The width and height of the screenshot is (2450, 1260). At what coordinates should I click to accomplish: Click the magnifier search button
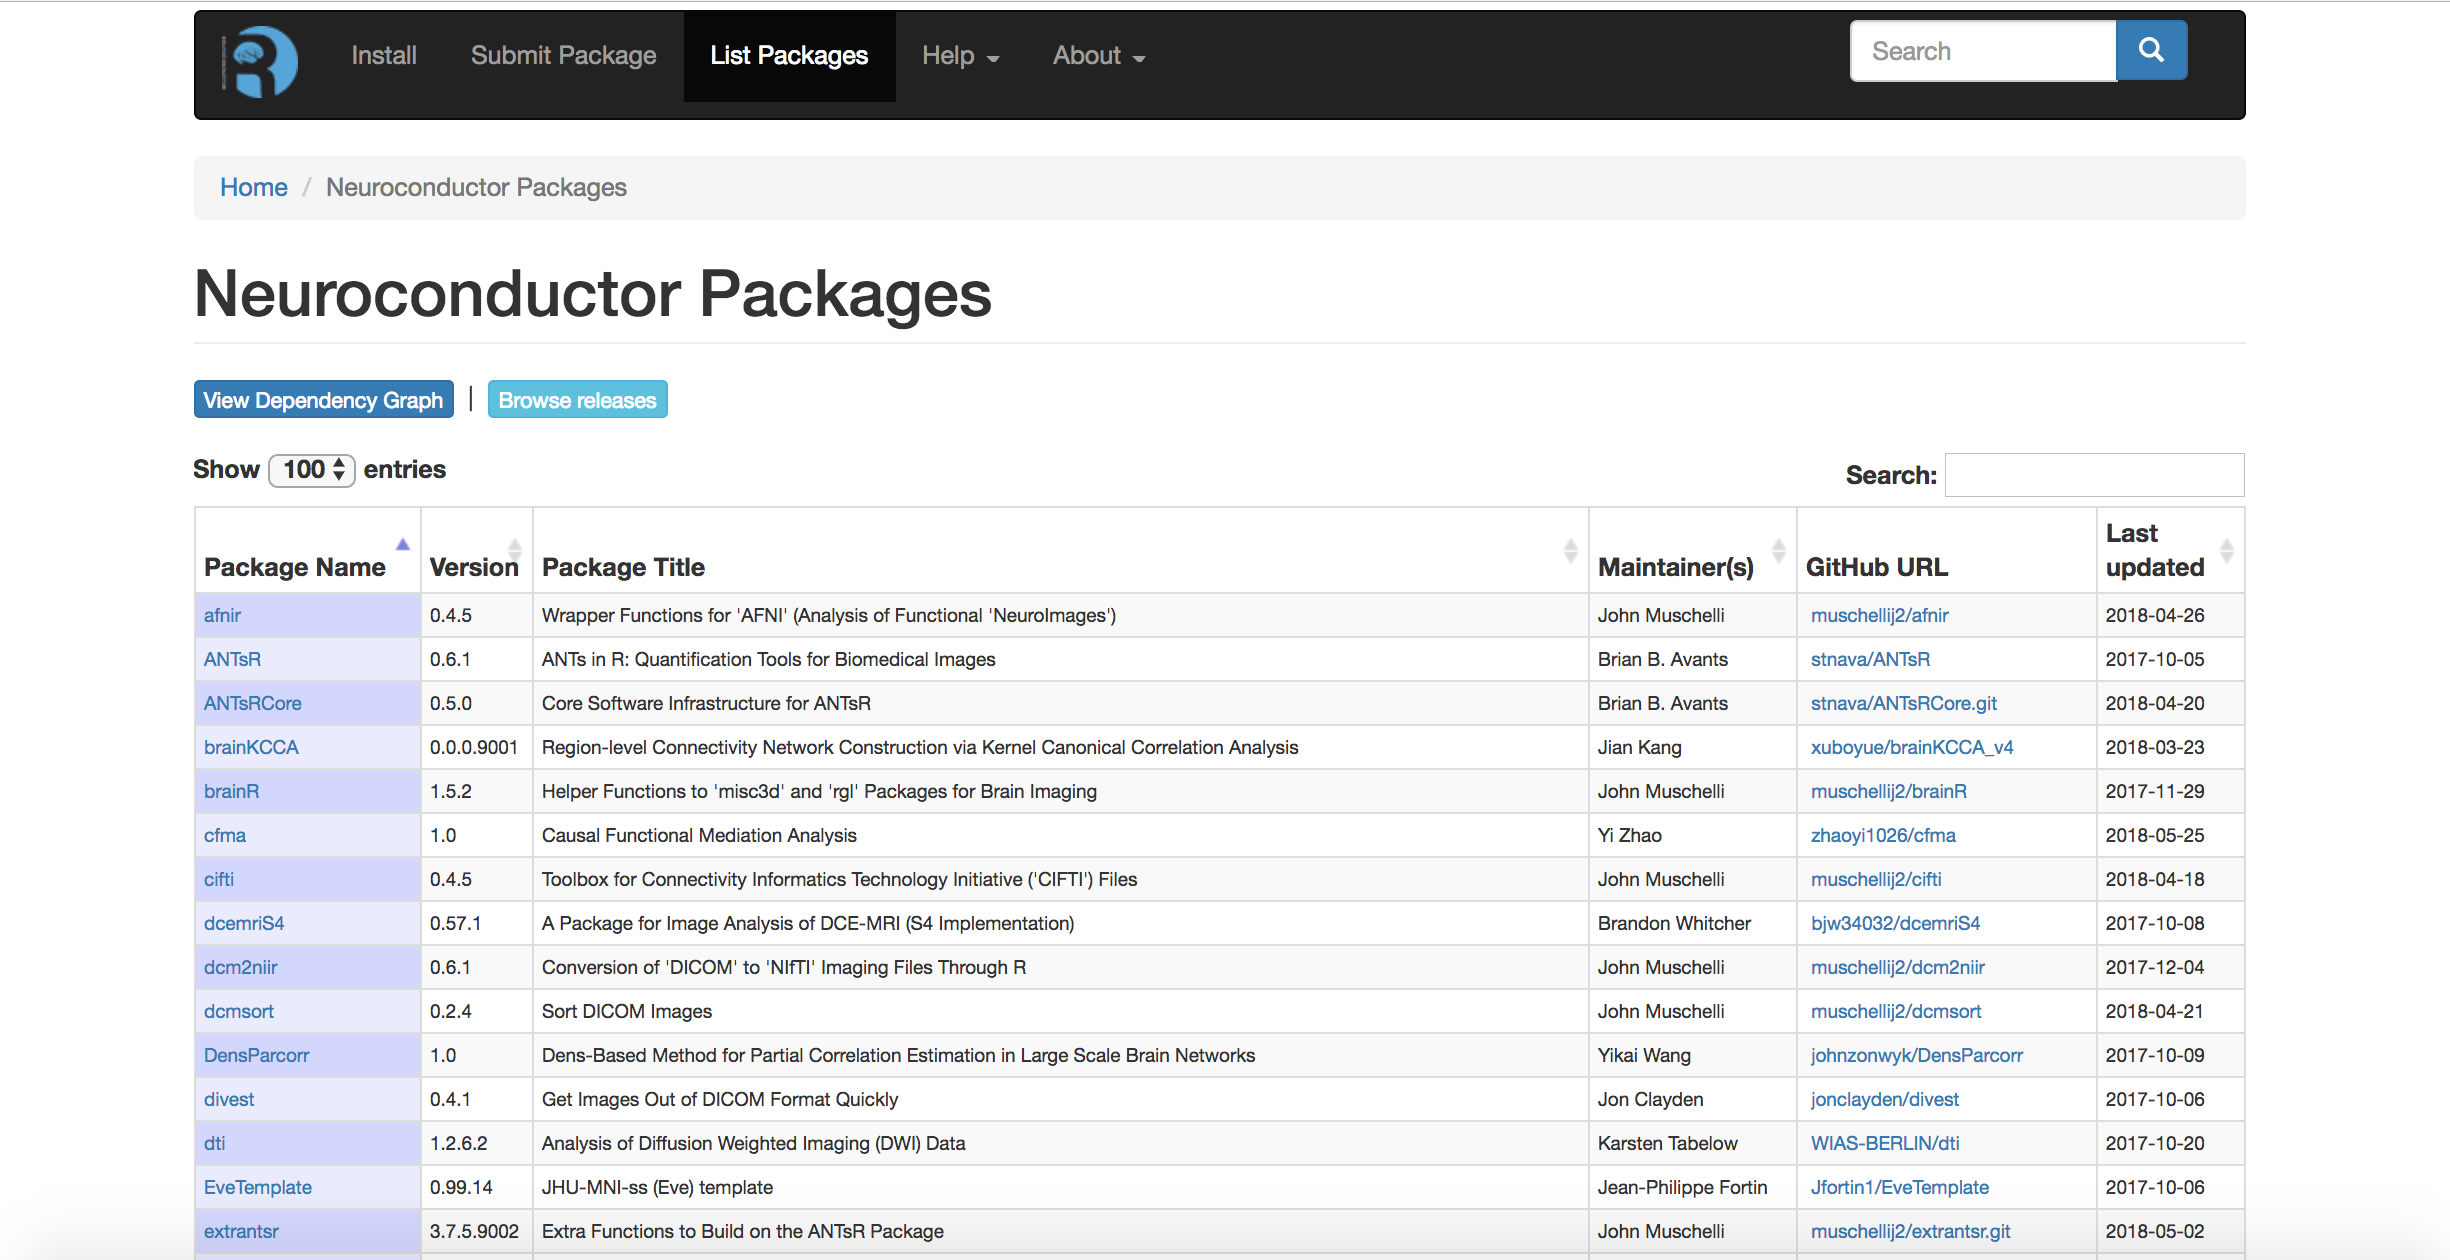tap(2151, 50)
